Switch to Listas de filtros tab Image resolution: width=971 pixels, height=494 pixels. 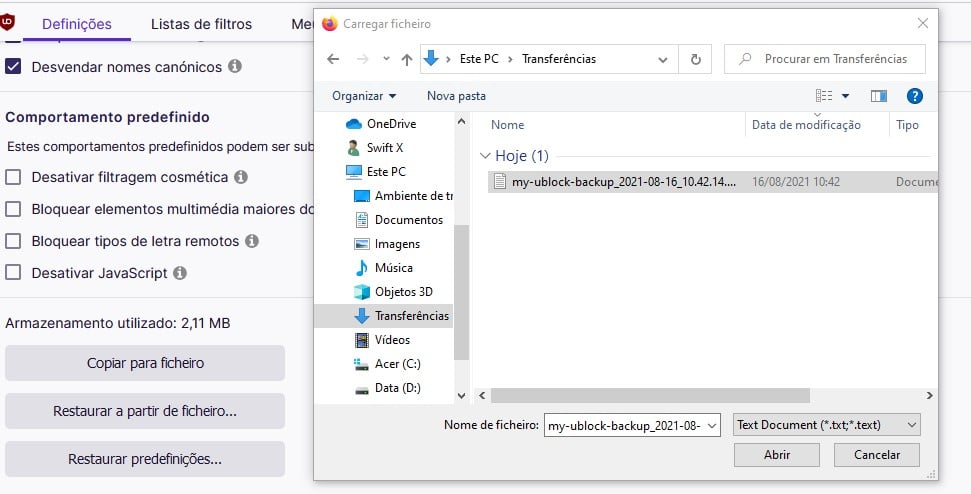pyautogui.click(x=201, y=24)
